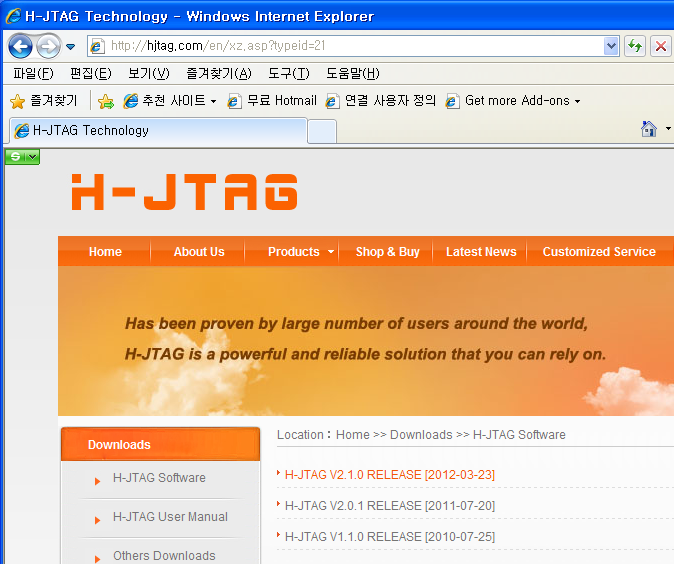Click the empty new tab button
Viewport: 674px width, 564px height.
322,132
